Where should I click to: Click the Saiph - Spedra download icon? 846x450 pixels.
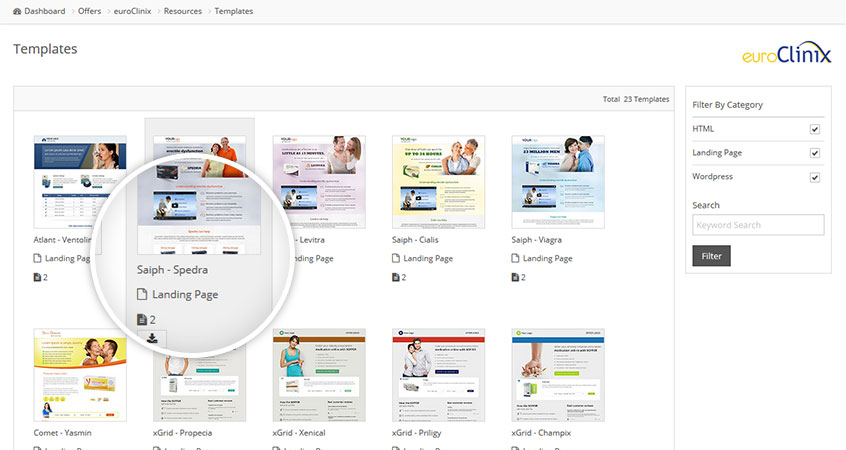coord(152,338)
